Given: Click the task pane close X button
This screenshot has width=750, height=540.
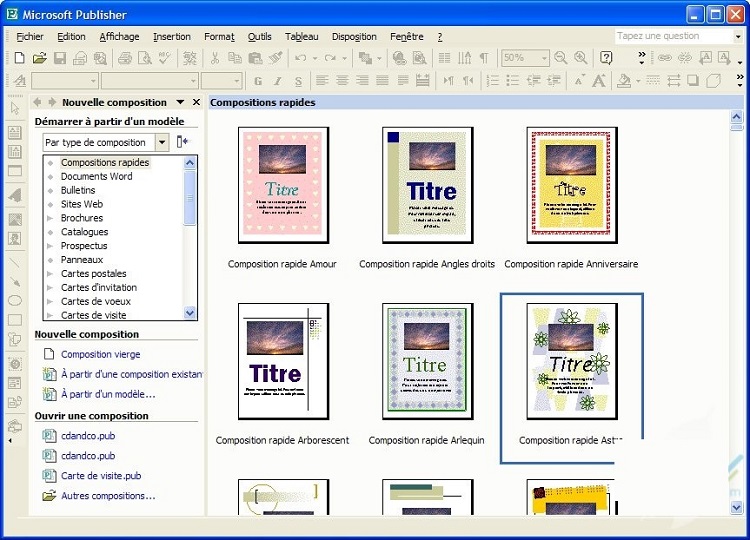Looking at the screenshot, I should point(196,102).
